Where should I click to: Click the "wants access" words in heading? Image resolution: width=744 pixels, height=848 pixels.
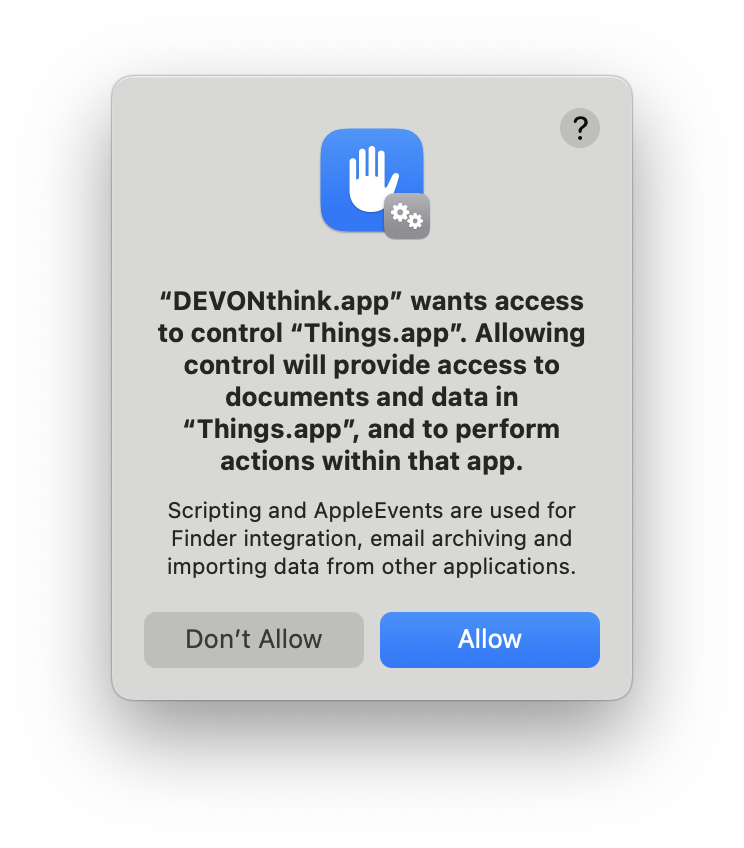click(497, 301)
